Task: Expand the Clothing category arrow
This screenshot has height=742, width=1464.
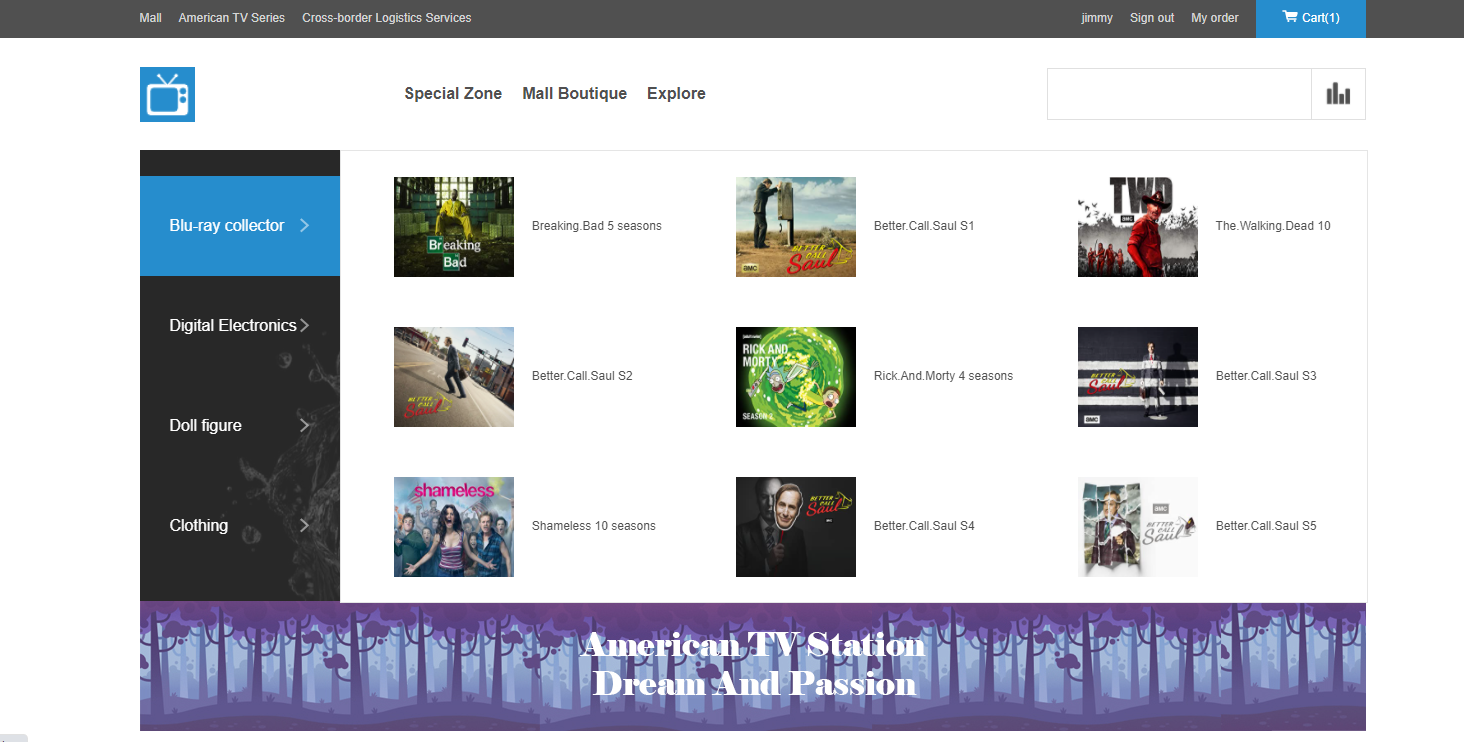Action: point(304,526)
